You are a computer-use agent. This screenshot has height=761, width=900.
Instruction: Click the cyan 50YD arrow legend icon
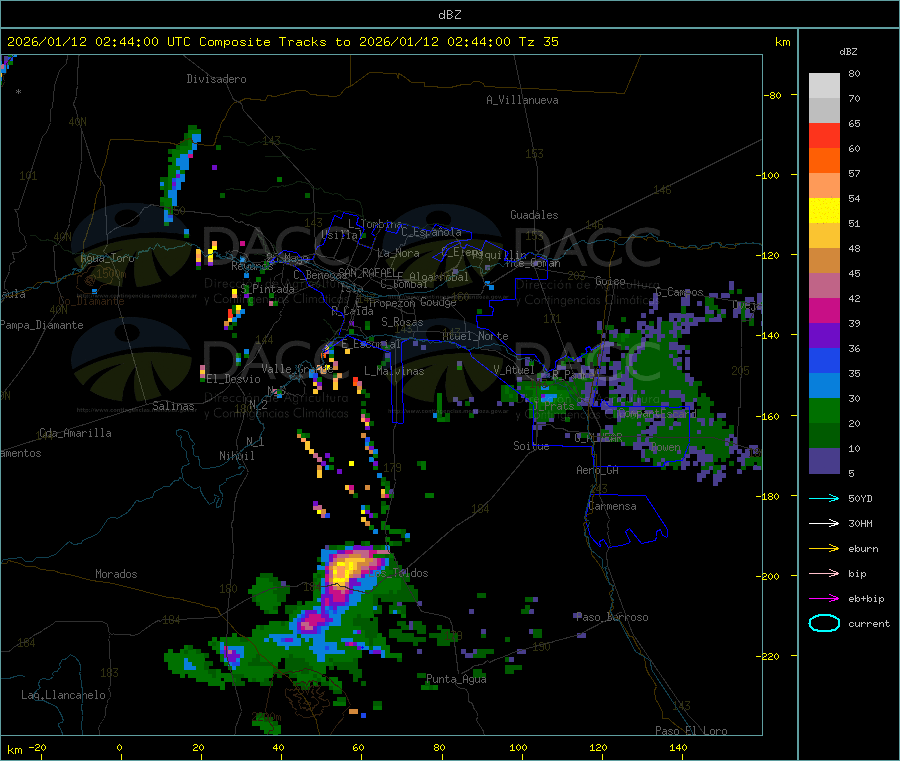pos(824,498)
